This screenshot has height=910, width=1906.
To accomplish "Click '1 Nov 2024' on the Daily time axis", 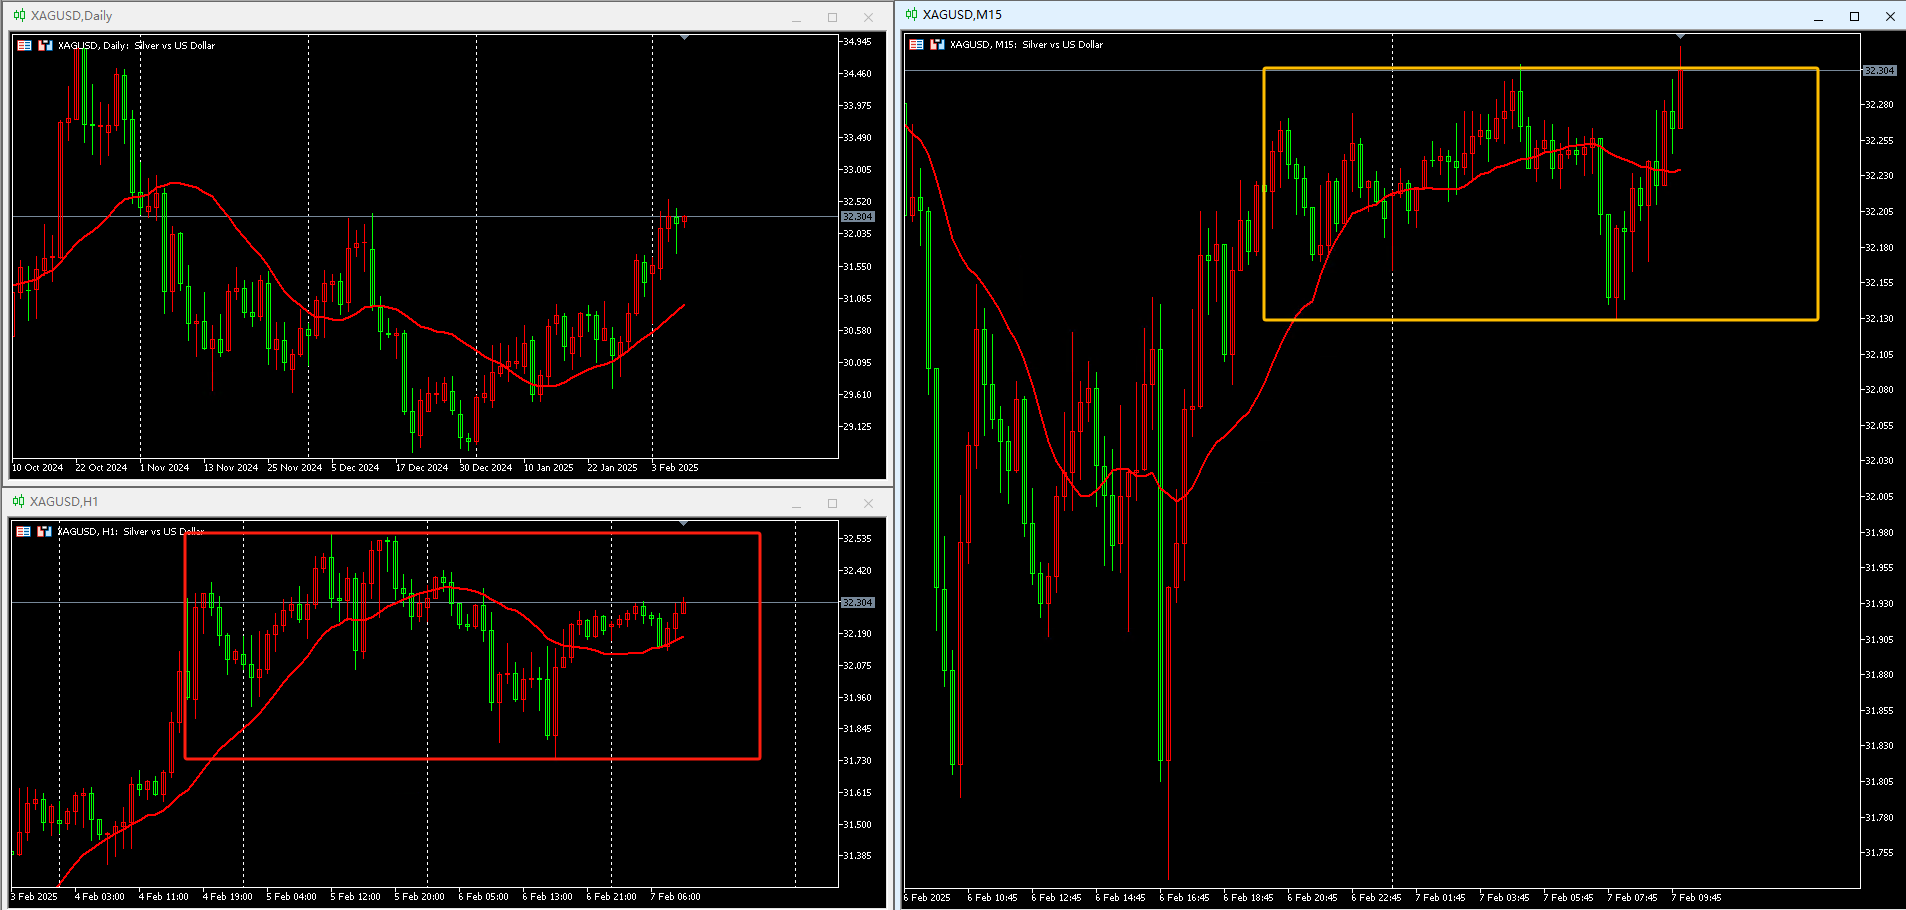I will 164,468.
